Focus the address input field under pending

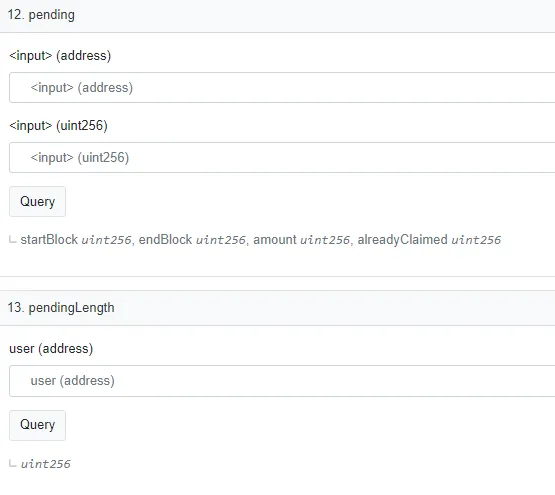(x=282, y=87)
